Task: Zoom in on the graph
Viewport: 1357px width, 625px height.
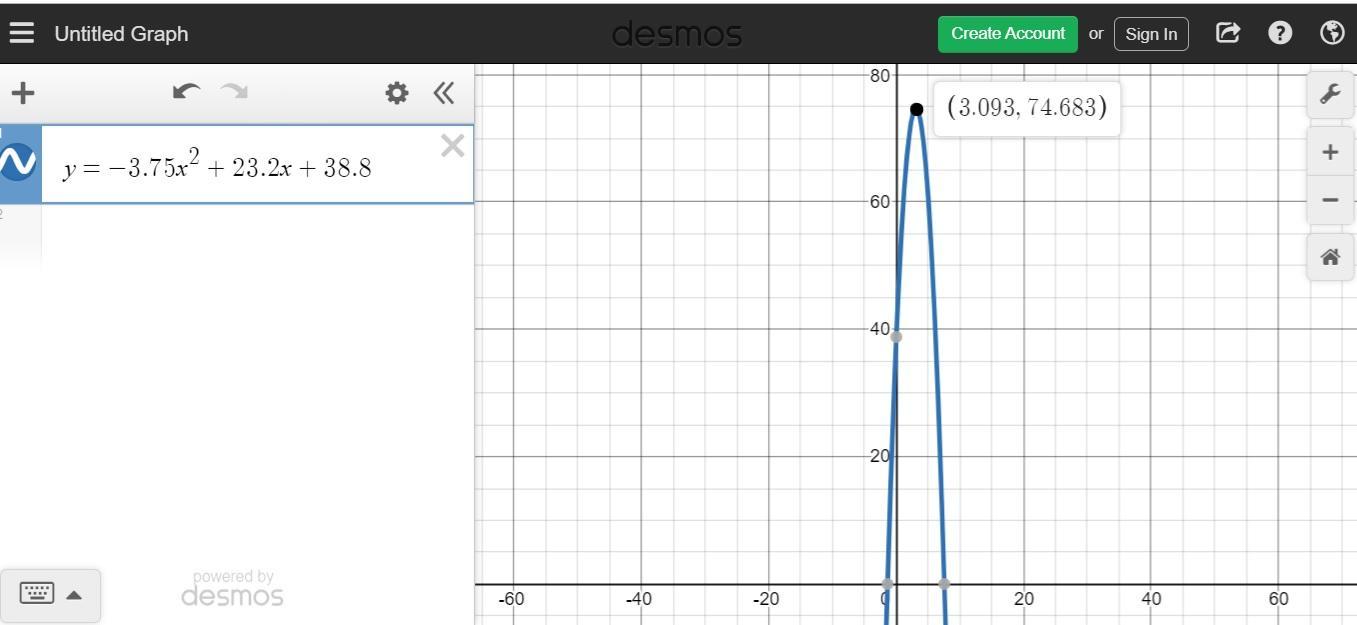Action: pyautogui.click(x=1330, y=152)
